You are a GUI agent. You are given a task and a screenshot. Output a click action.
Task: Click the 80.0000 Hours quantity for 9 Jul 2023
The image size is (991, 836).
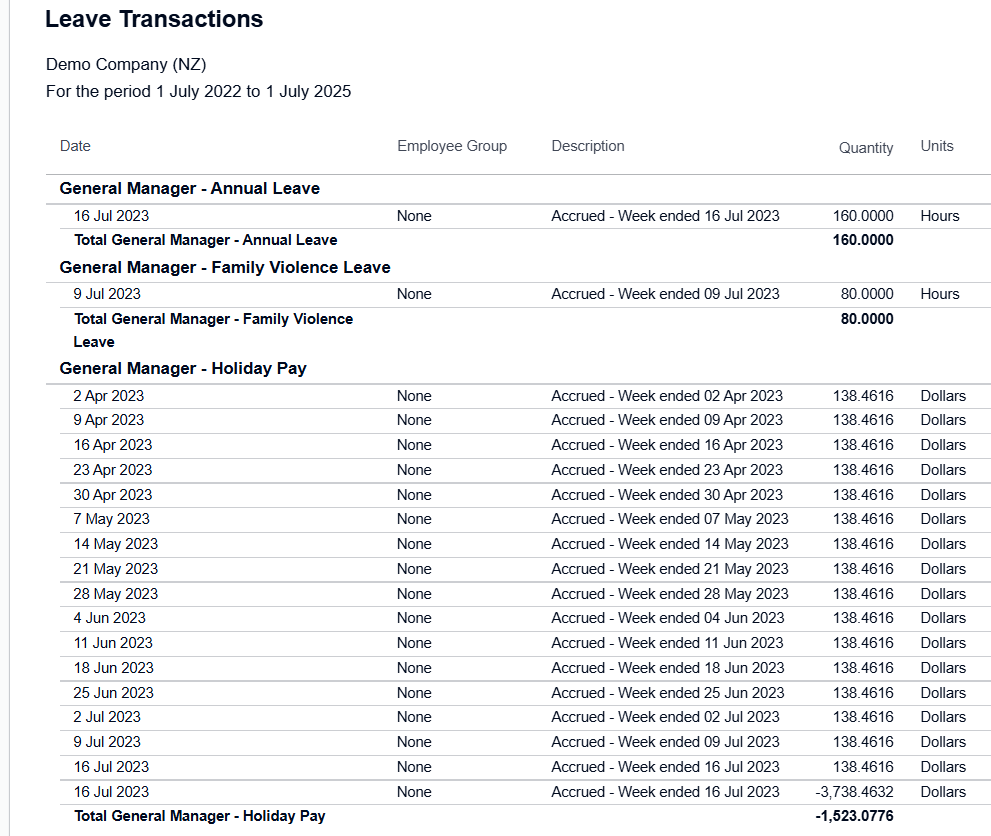point(866,294)
